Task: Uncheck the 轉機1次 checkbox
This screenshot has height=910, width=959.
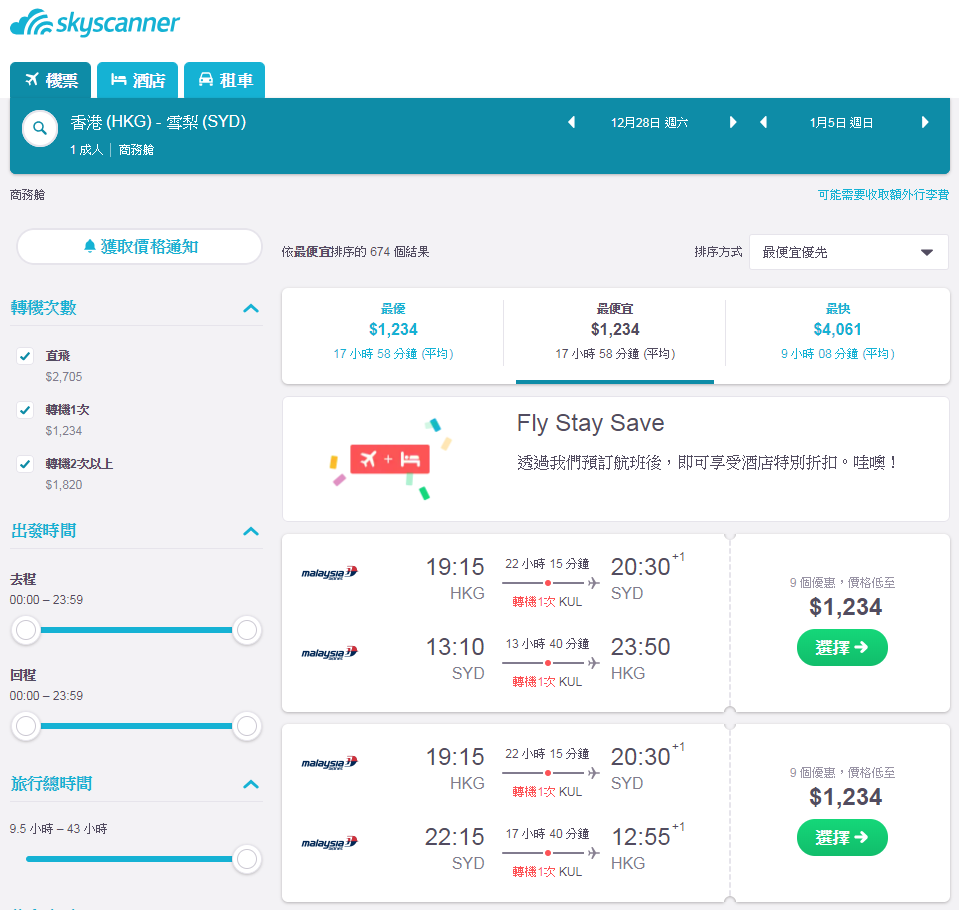Action: (x=25, y=410)
